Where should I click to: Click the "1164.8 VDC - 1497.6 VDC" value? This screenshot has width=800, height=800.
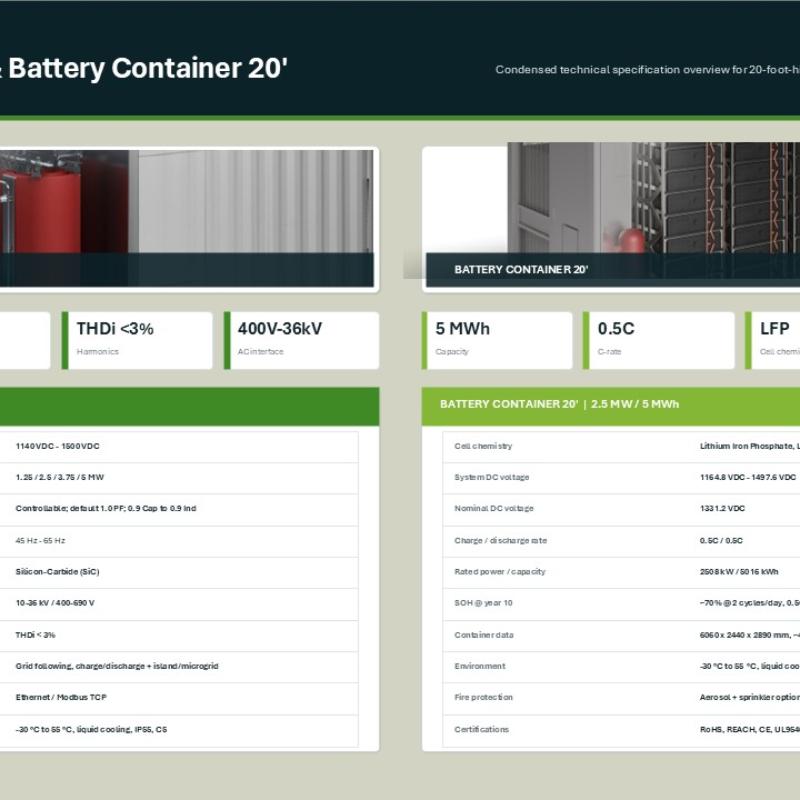pyautogui.click(x=747, y=477)
